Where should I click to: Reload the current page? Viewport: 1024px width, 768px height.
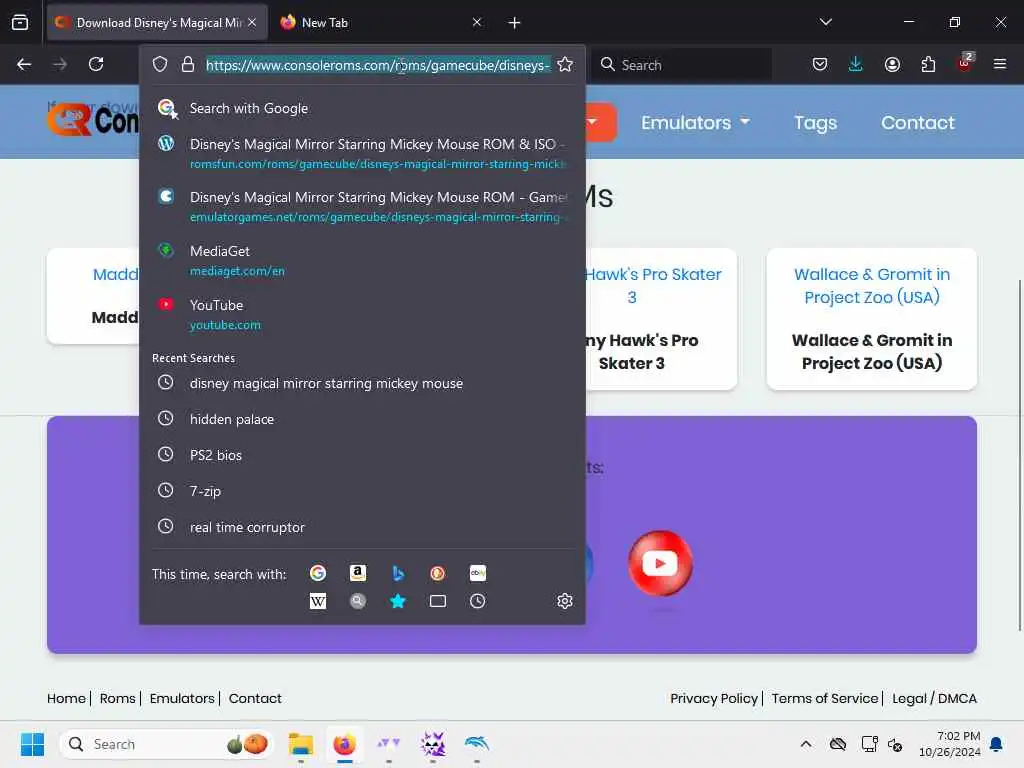click(96, 64)
